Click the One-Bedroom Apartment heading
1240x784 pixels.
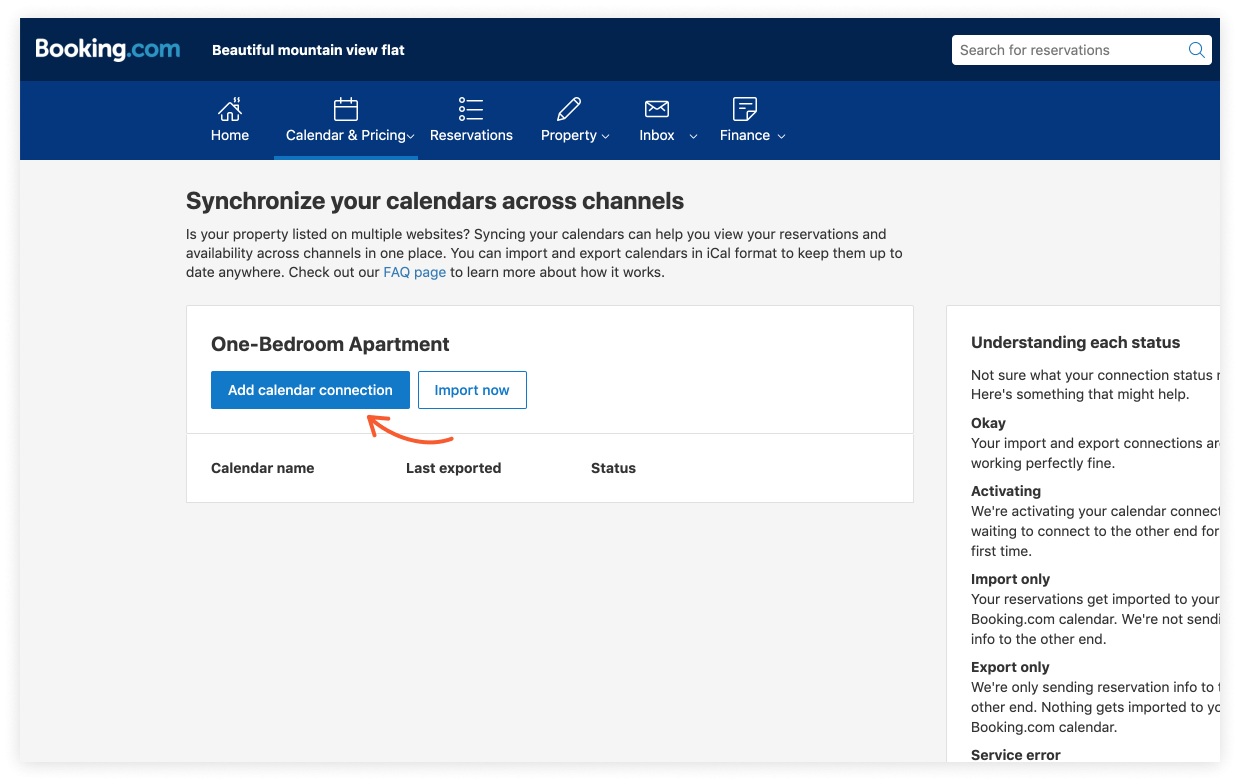point(330,344)
